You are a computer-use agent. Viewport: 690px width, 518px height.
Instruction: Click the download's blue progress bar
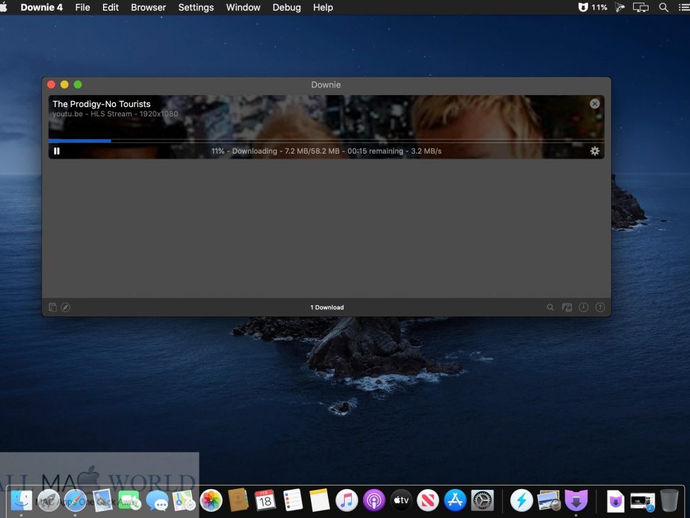pos(80,141)
